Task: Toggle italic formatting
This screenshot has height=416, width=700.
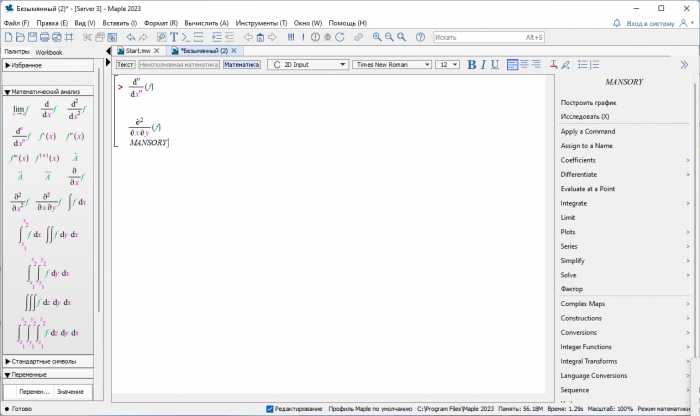Action: (x=483, y=65)
